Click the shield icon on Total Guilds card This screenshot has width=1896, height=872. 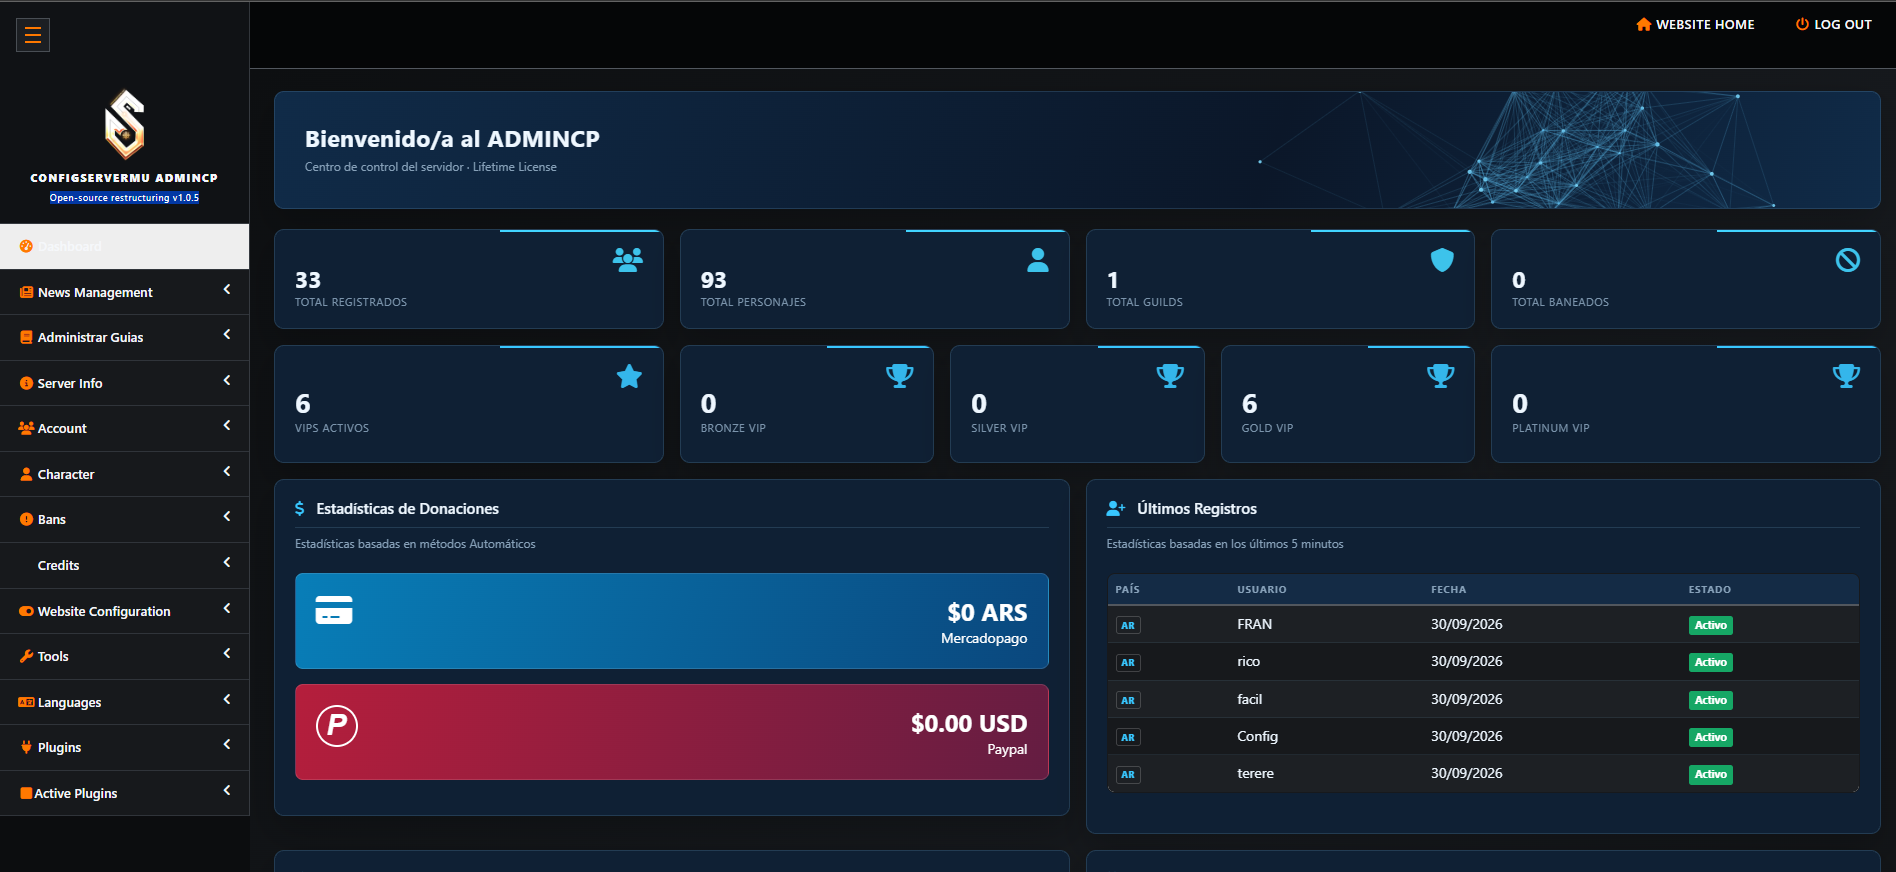point(1442,260)
